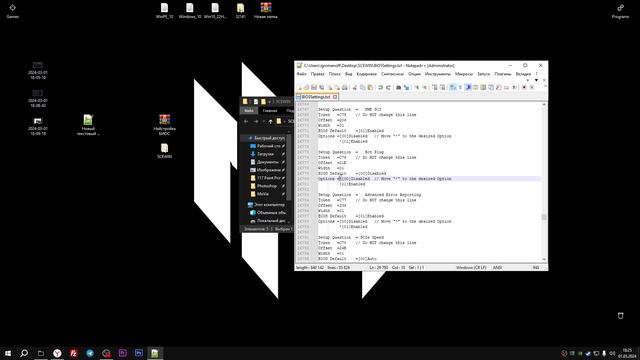The height and width of the screenshot is (360, 640).
Task: Cut selection with the scissors icon
Action: [x=355, y=87]
